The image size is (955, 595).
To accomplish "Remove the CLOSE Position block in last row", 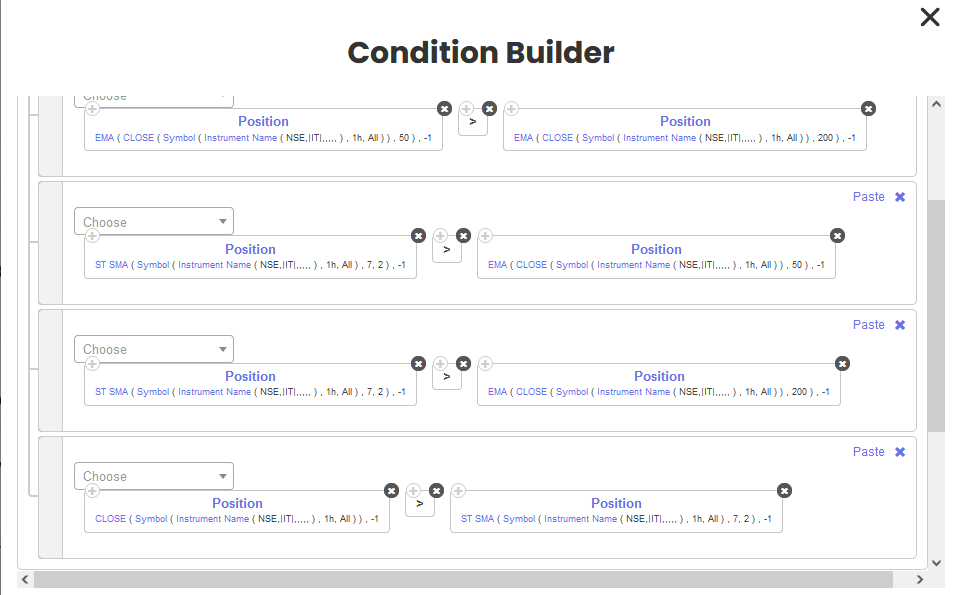I will click(391, 490).
